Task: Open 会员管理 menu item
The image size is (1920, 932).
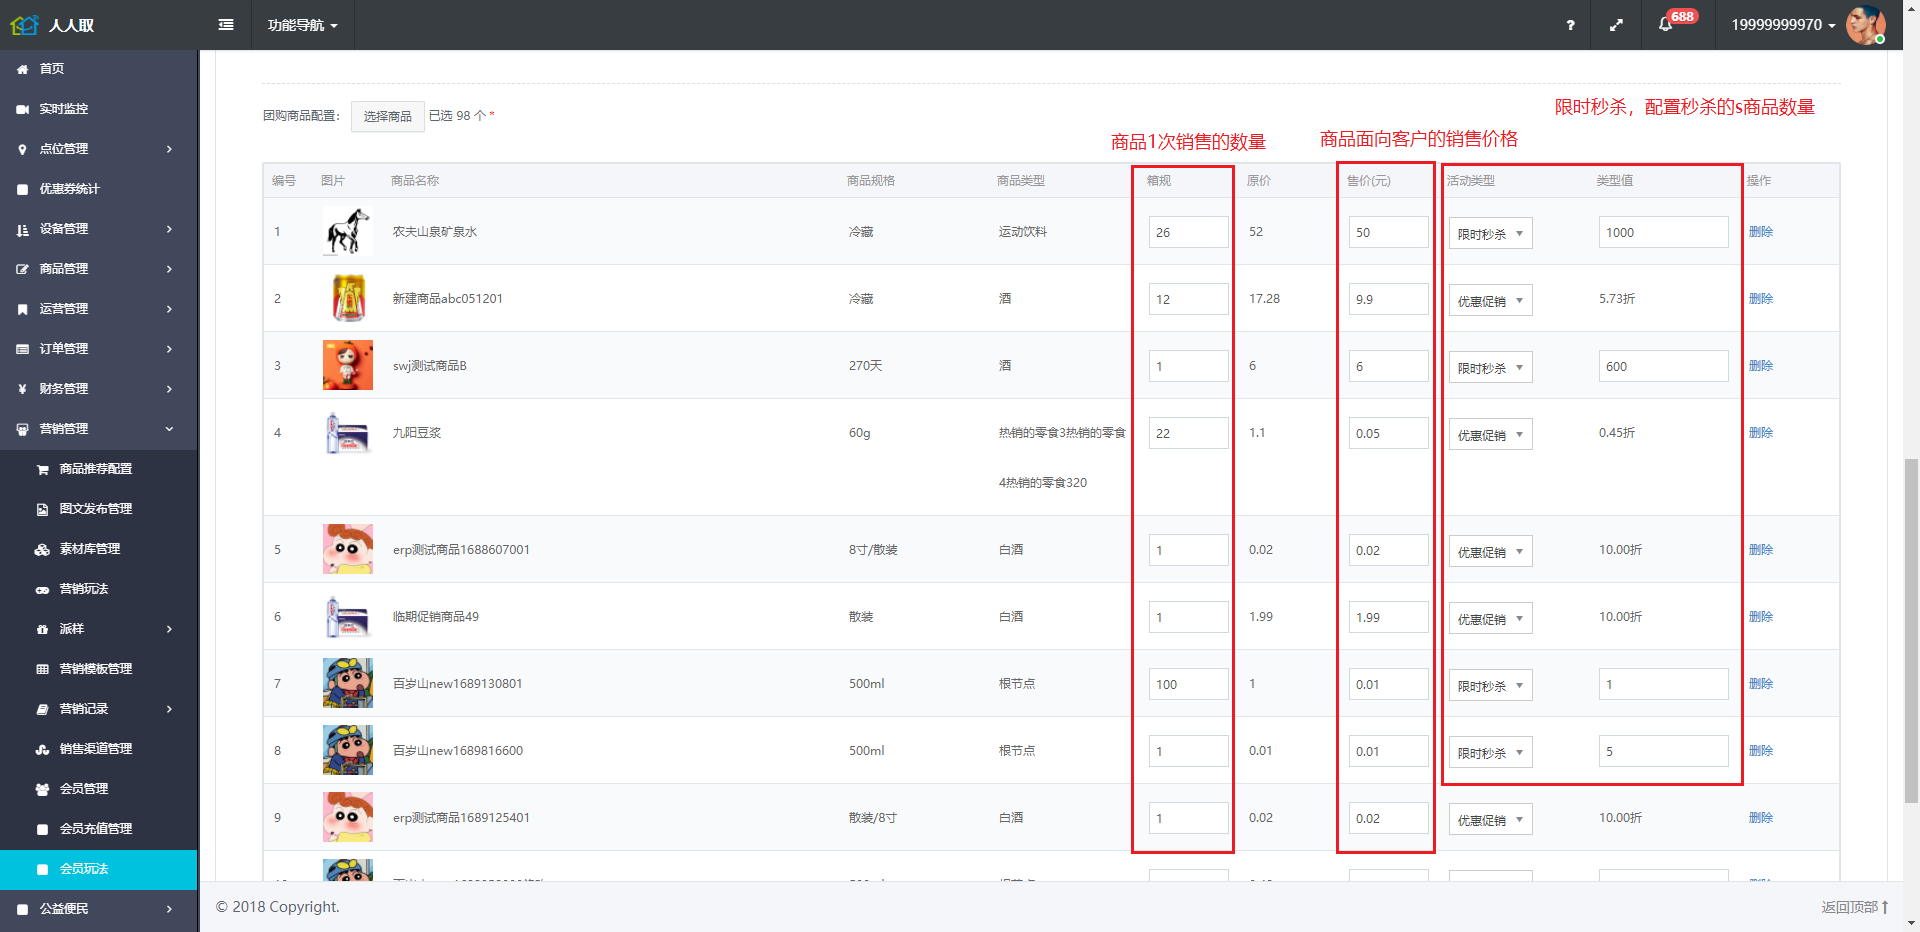Action: (98, 789)
